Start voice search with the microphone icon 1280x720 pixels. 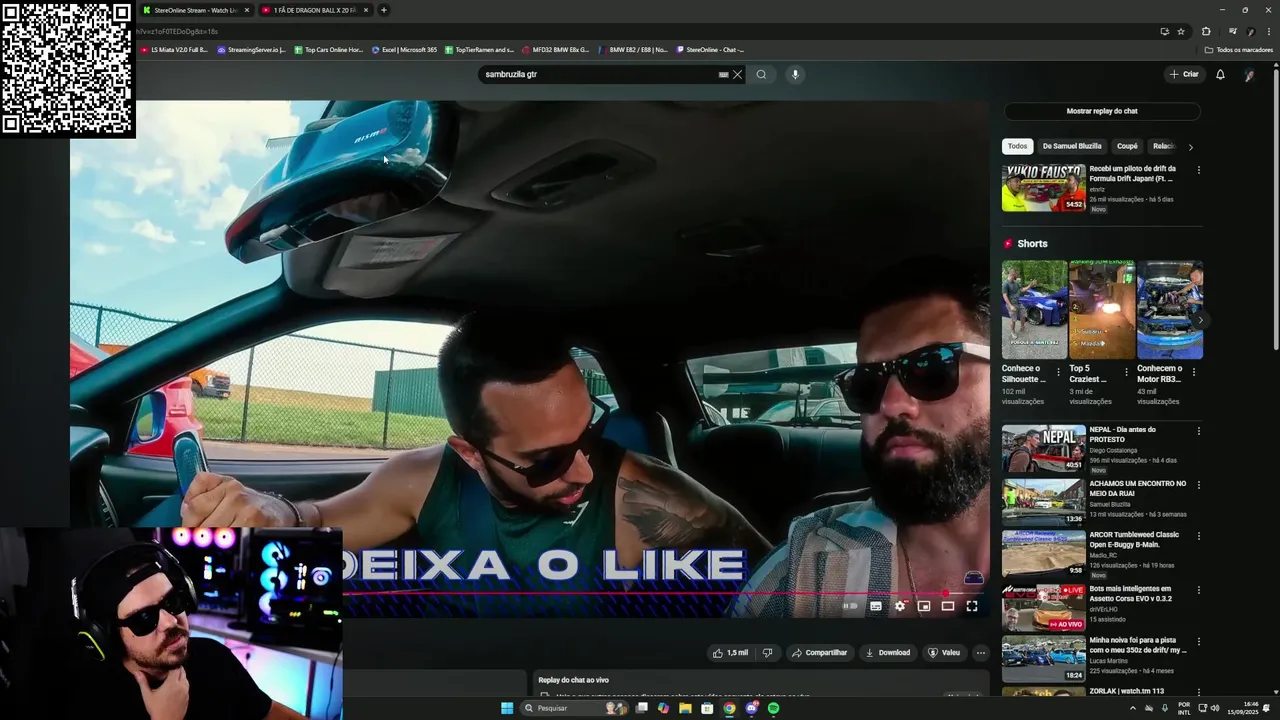tap(795, 74)
